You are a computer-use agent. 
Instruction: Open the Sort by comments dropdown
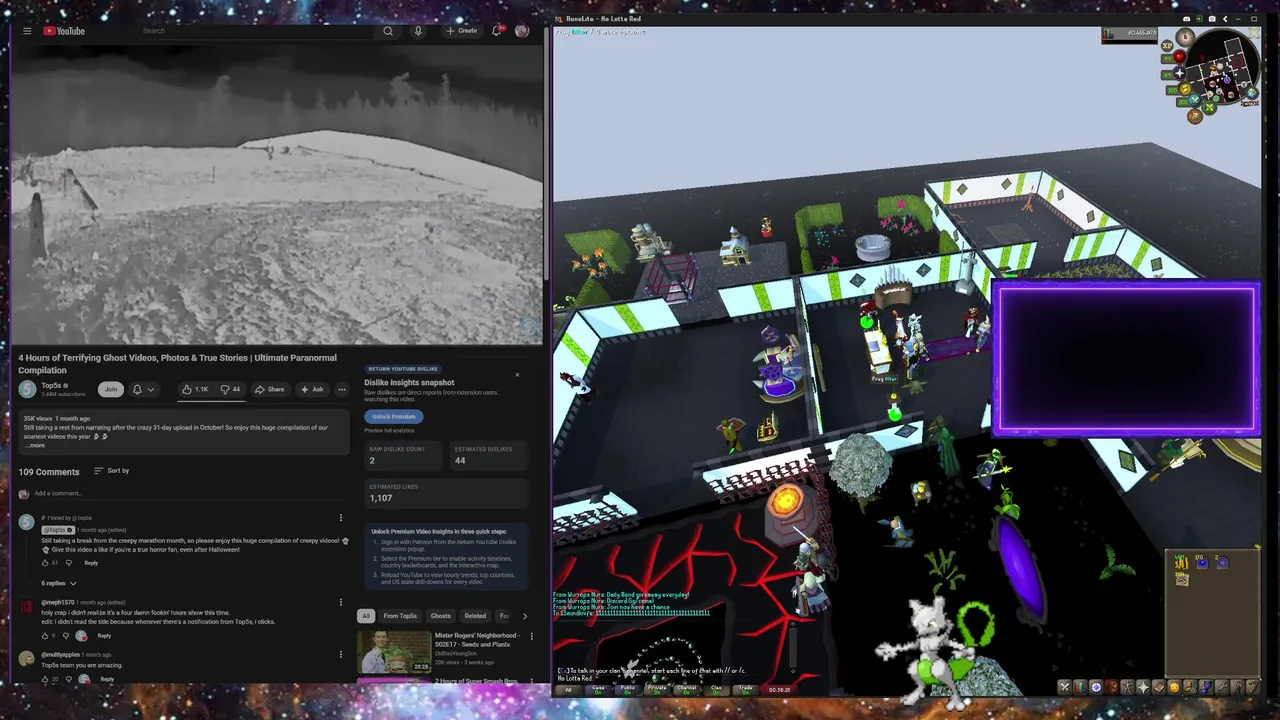112,471
